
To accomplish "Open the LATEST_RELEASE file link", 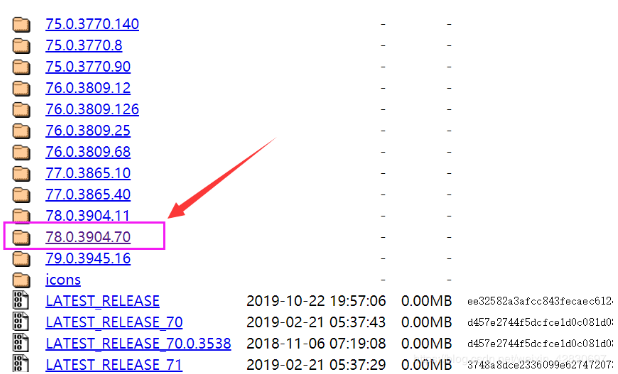I will click(x=102, y=301).
